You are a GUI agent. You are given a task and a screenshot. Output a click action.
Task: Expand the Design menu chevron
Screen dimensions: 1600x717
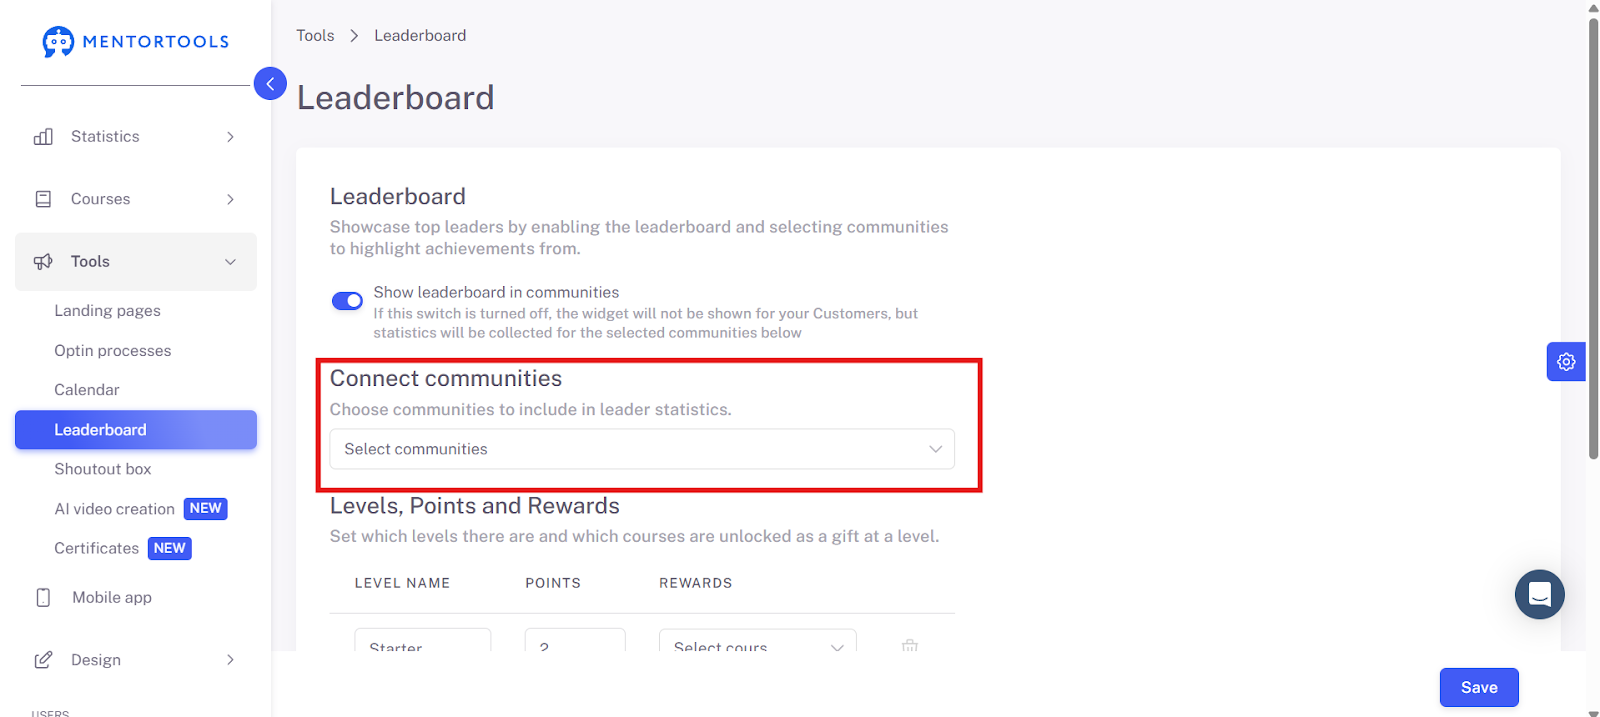pyautogui.click(x=230, y=660)
